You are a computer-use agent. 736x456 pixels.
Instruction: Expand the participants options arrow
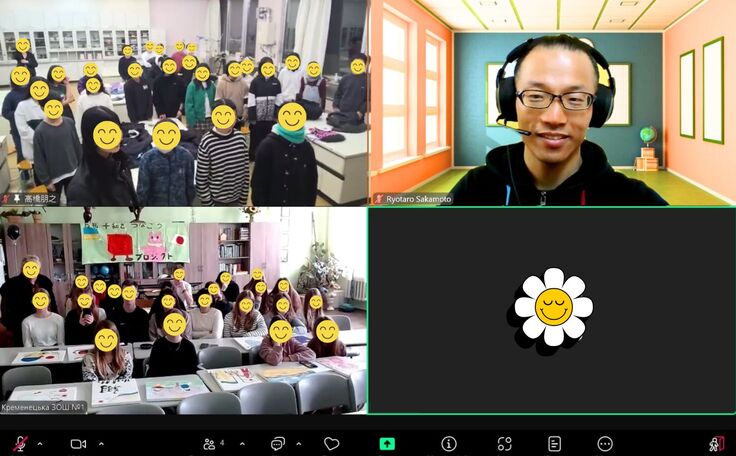click(241, 444)
